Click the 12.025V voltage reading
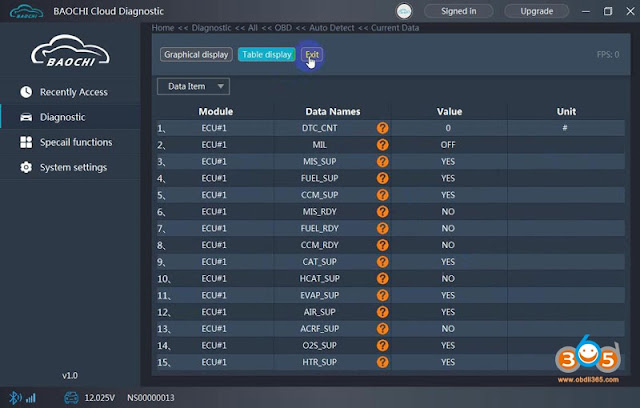640x408 pixels. [100, 398]
